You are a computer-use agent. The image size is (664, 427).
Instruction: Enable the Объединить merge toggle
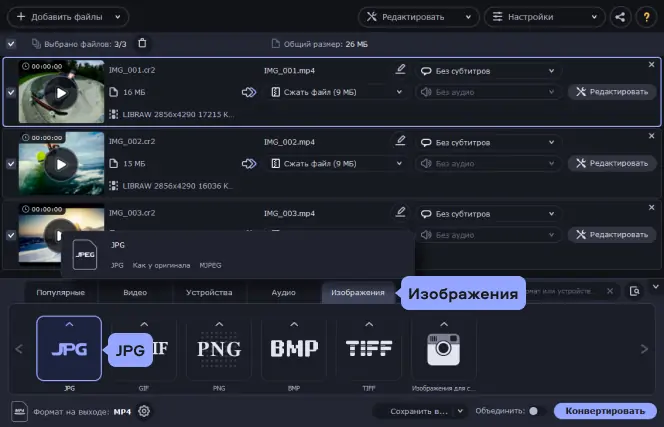533,411
